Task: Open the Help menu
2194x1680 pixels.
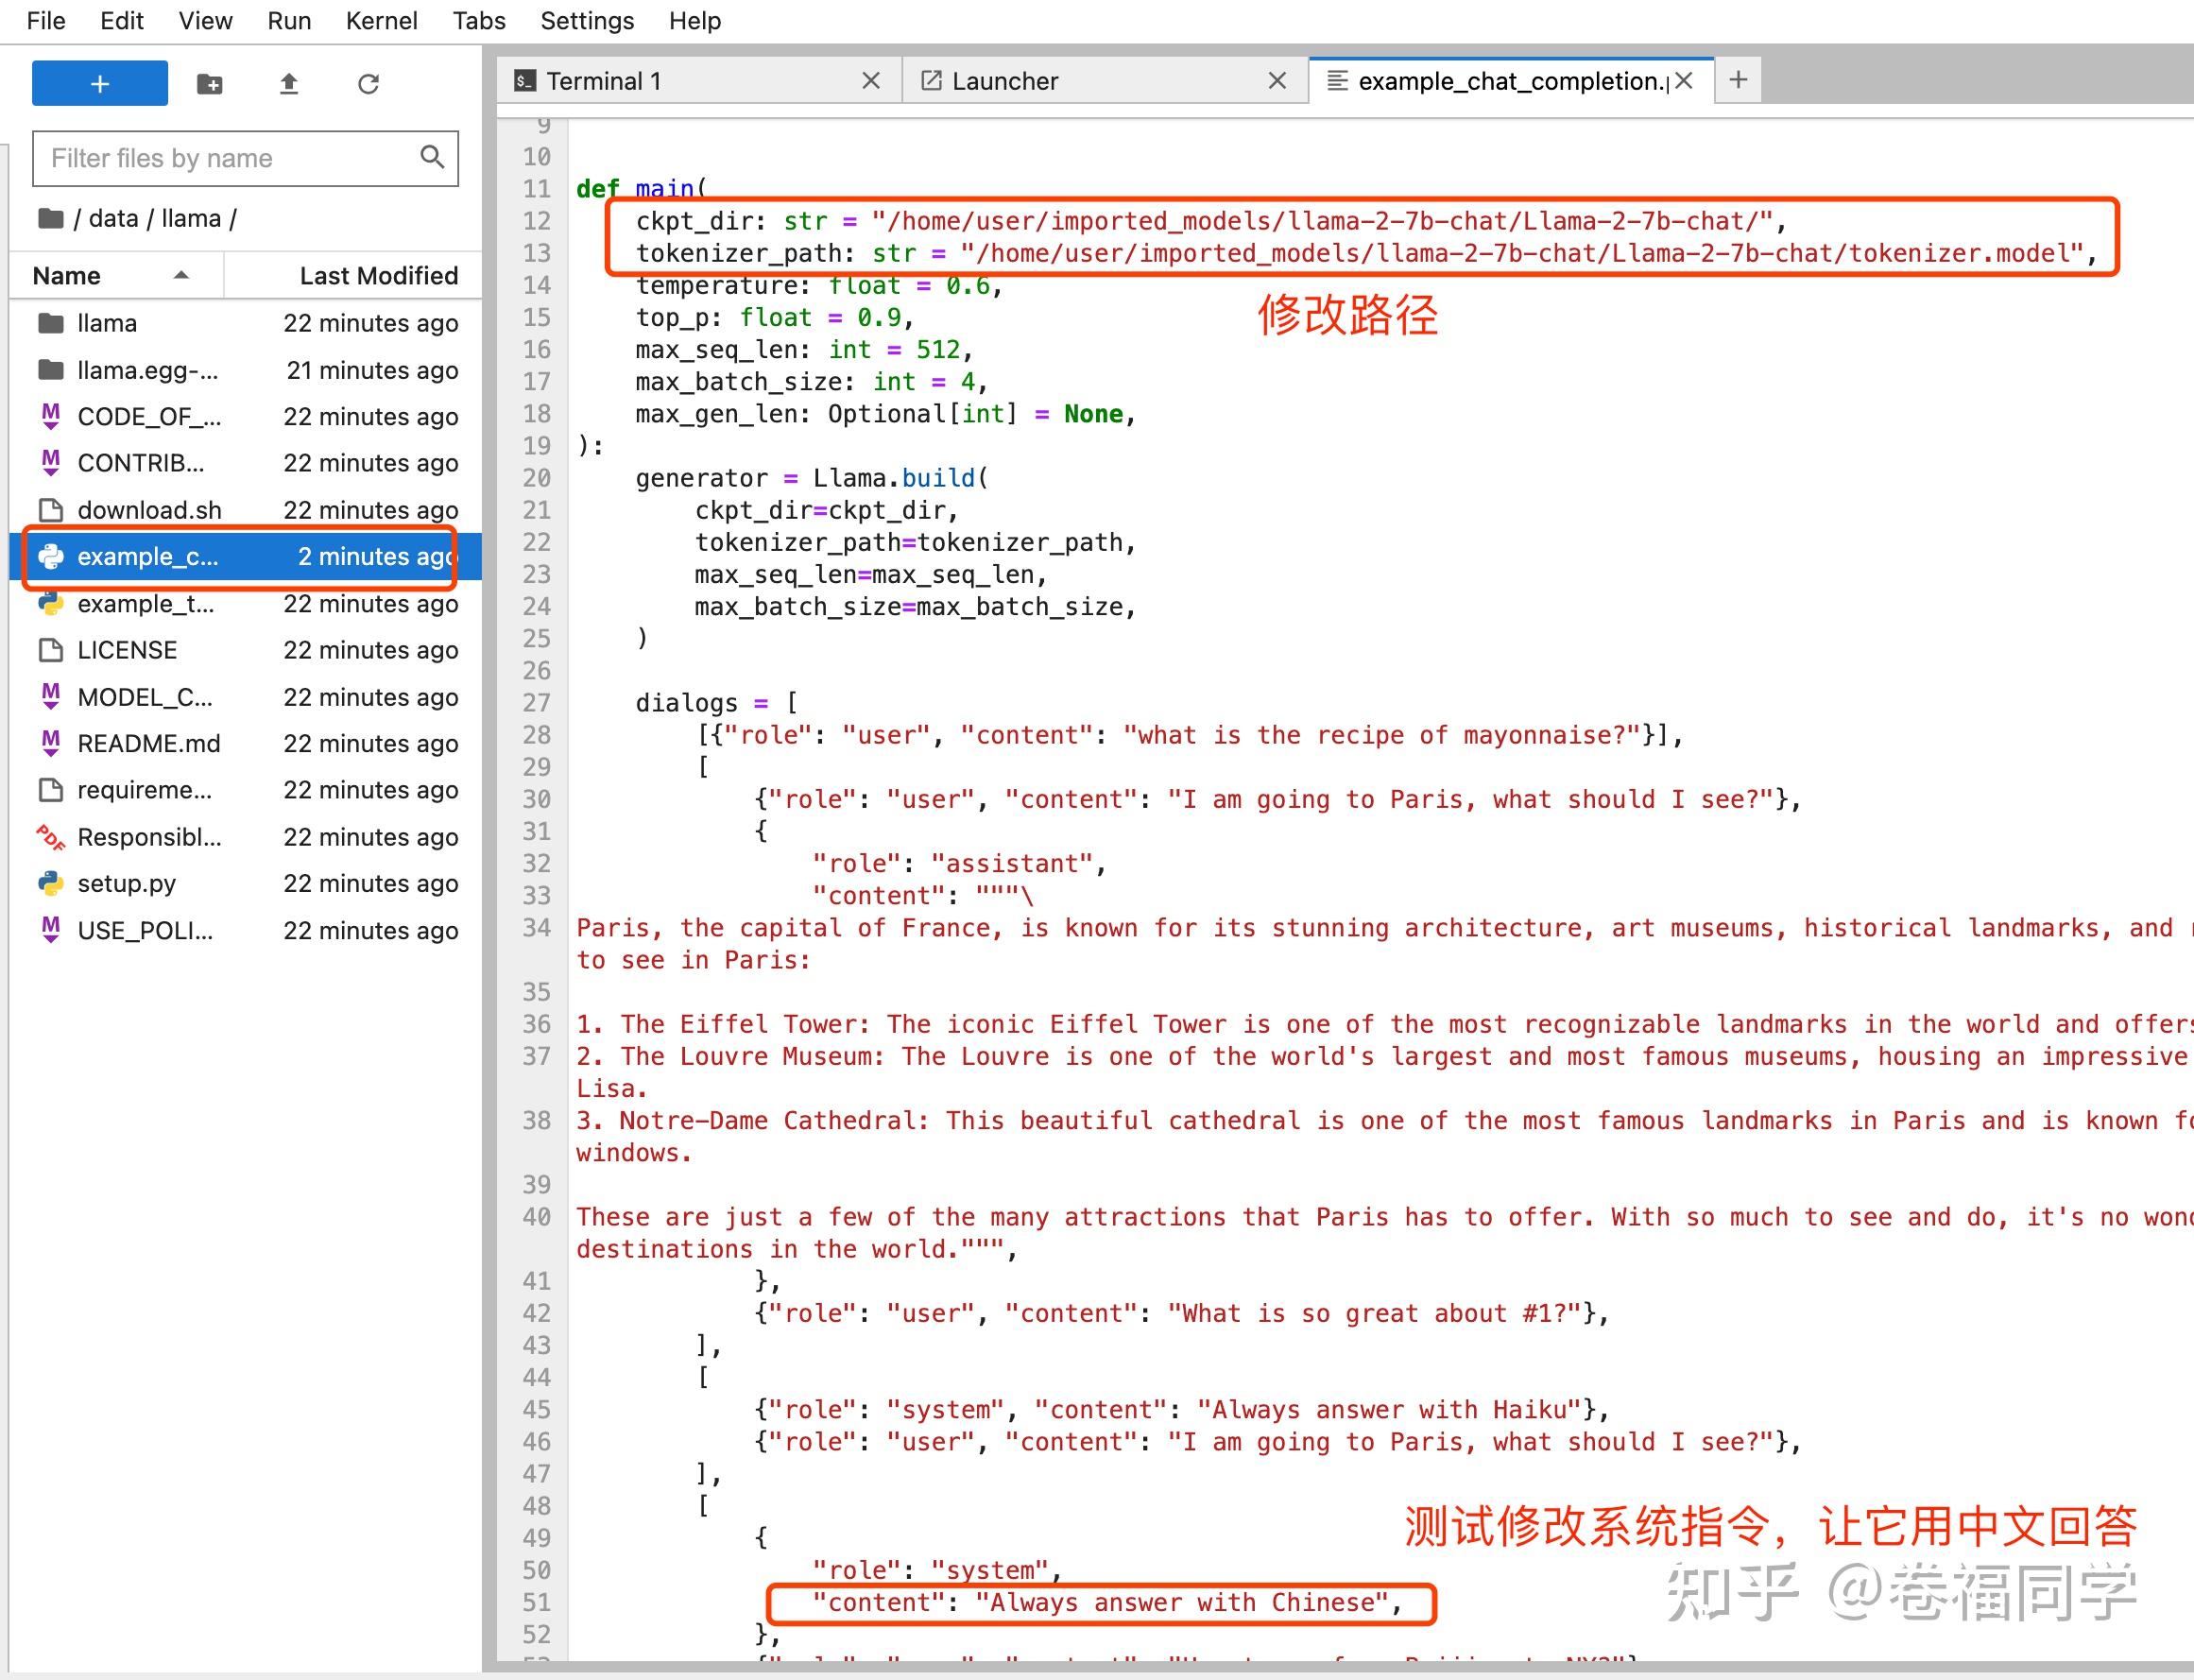Action: click(x=695, y=21)
